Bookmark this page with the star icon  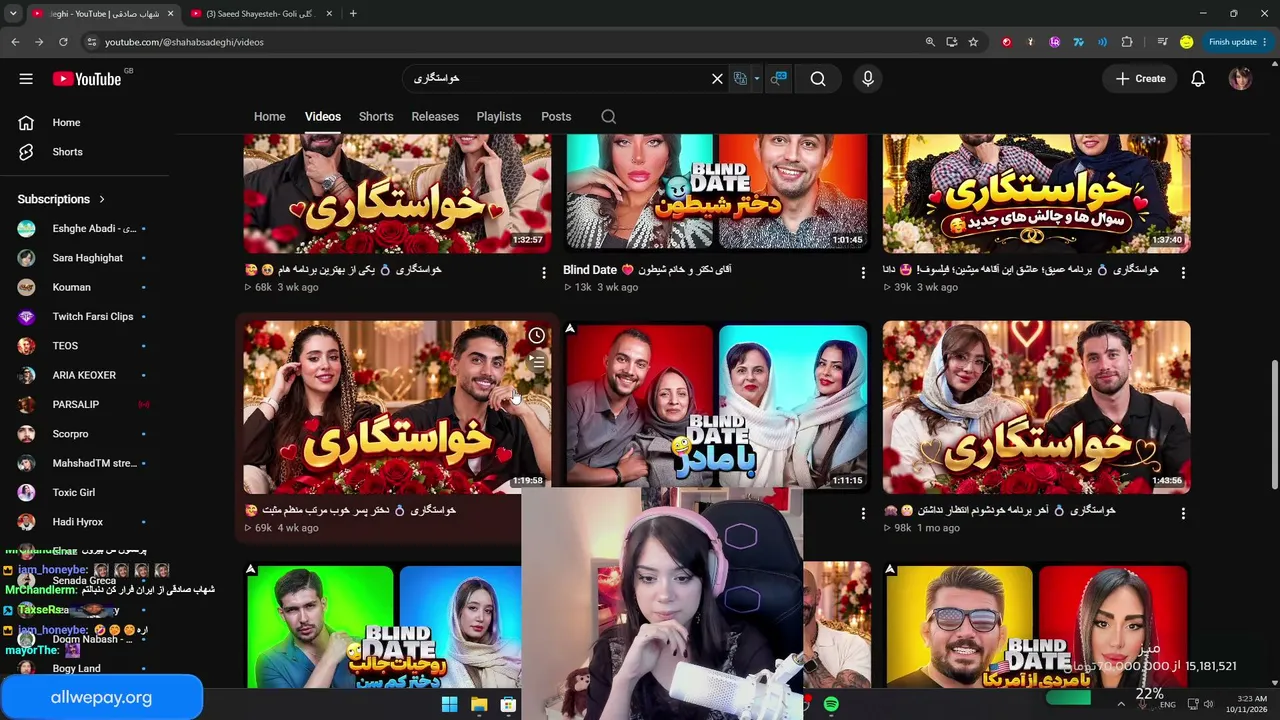973,42
